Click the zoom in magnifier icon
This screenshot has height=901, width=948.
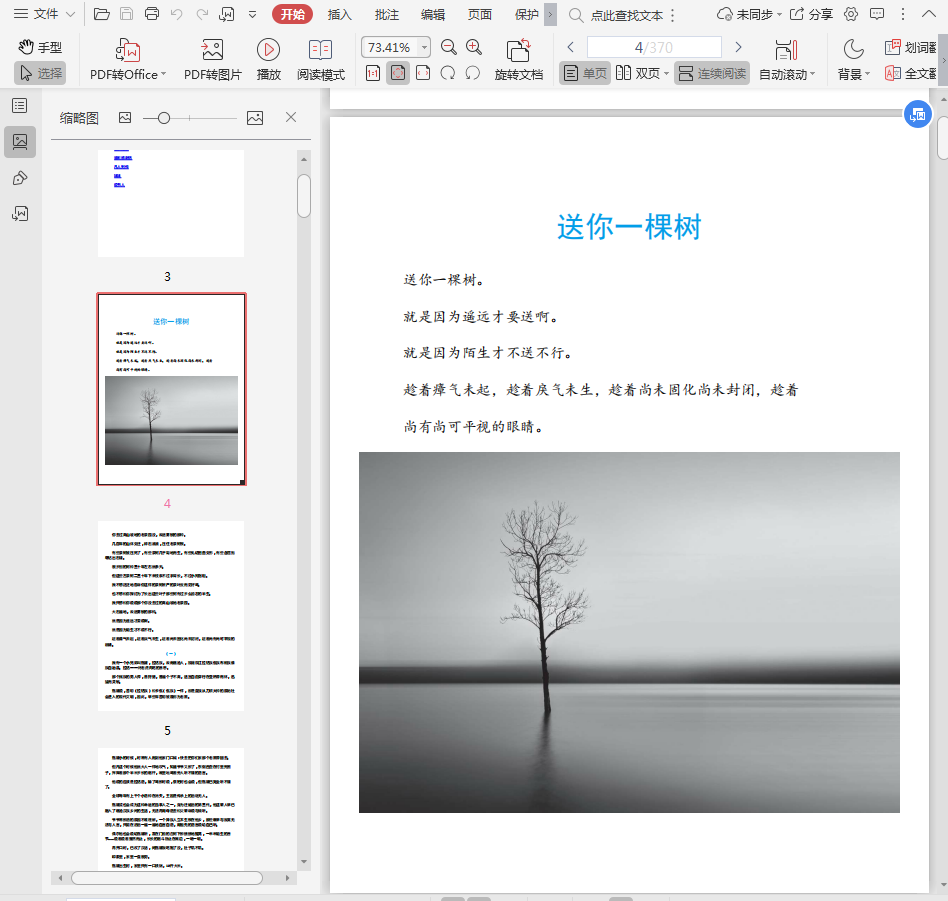pos(474,47)
